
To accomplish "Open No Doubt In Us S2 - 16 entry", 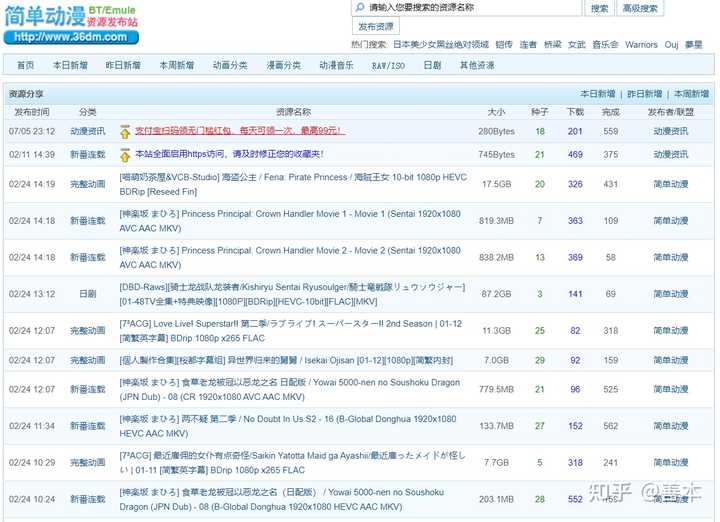I will pos(287,426).
